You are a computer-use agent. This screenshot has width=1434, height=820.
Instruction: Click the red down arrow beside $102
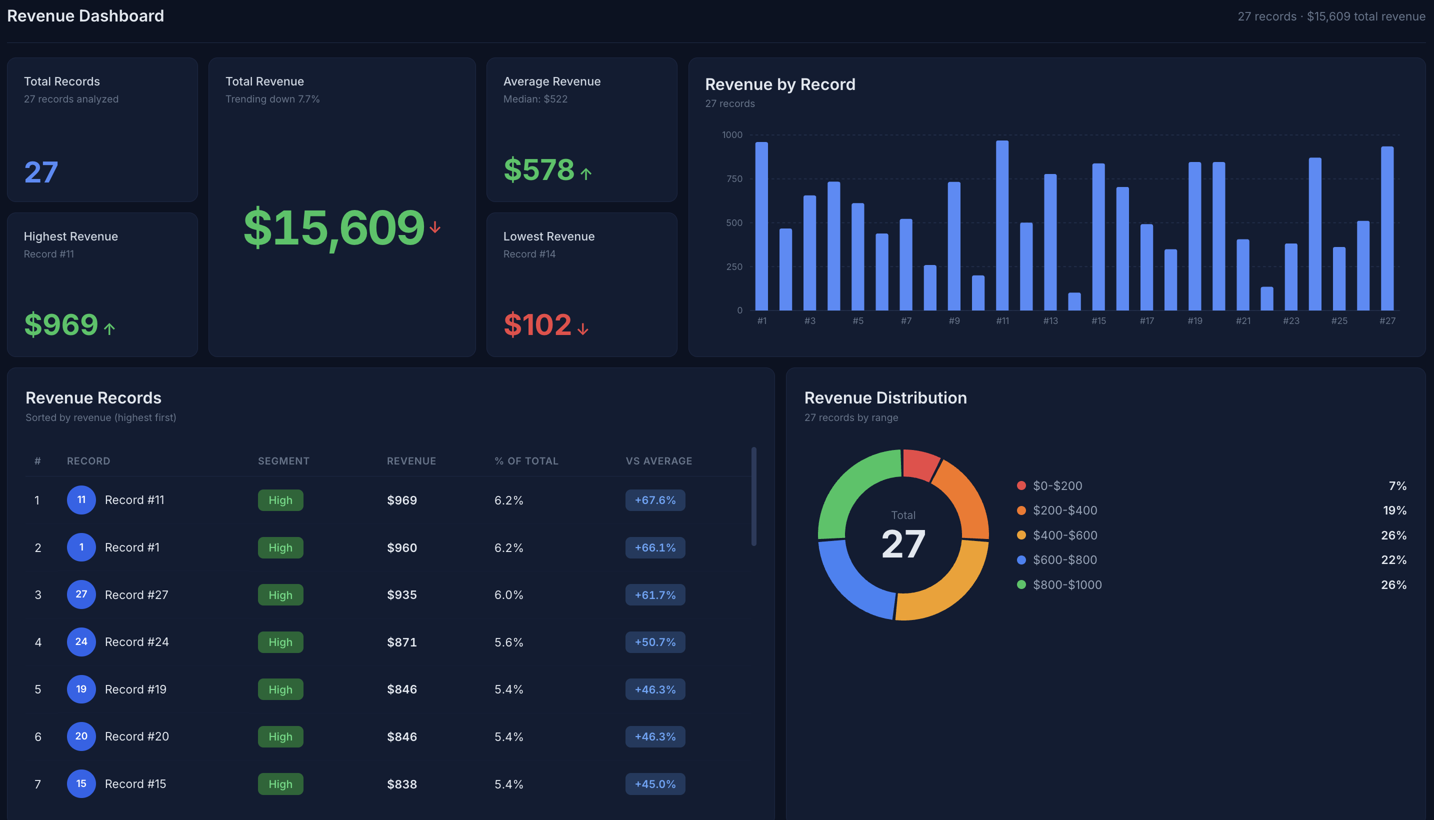coord(583,328)
